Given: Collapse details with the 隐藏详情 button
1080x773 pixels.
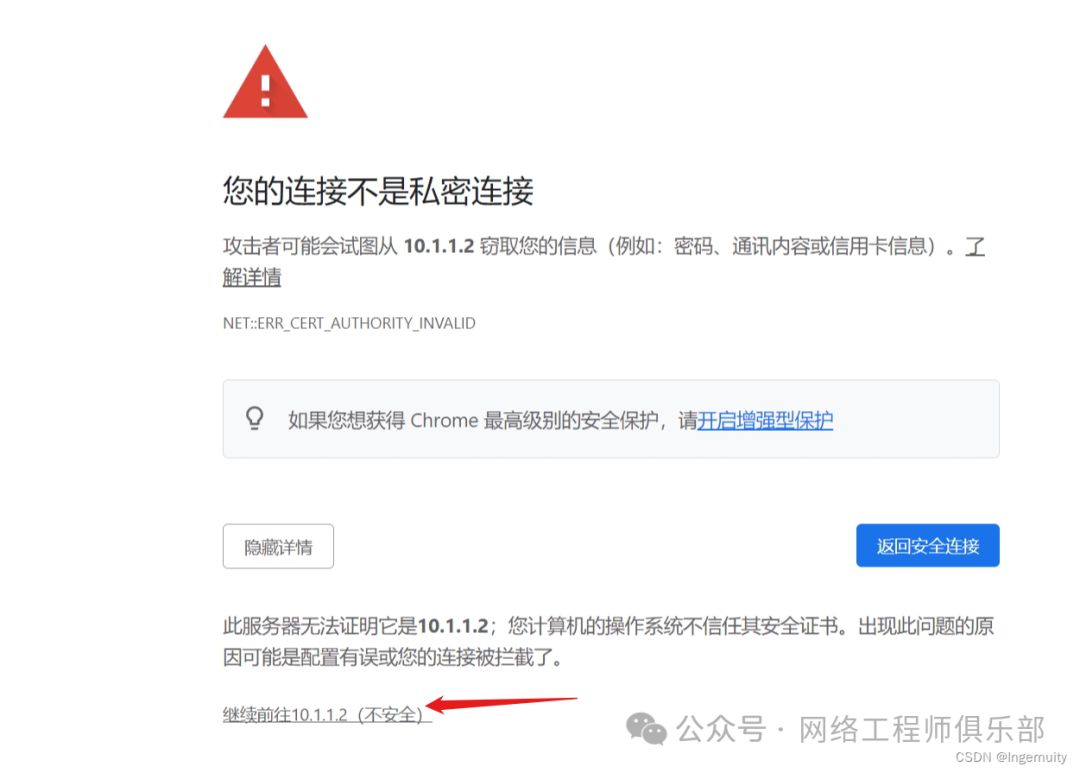Looking at the screenshot, I should 278,546.
